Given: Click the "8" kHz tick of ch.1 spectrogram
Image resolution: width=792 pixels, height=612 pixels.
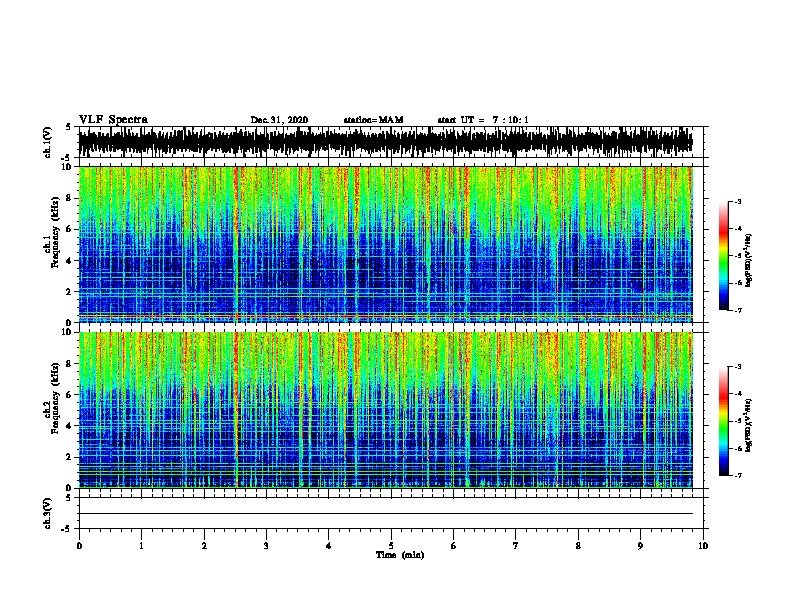Looking at the screenshot, I should point(69,198).
